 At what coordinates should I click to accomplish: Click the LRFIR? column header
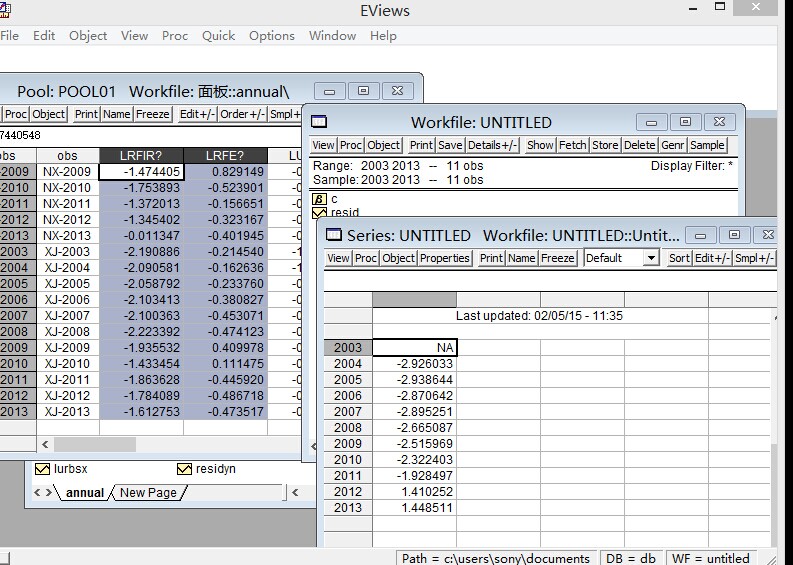coord(141,156)
